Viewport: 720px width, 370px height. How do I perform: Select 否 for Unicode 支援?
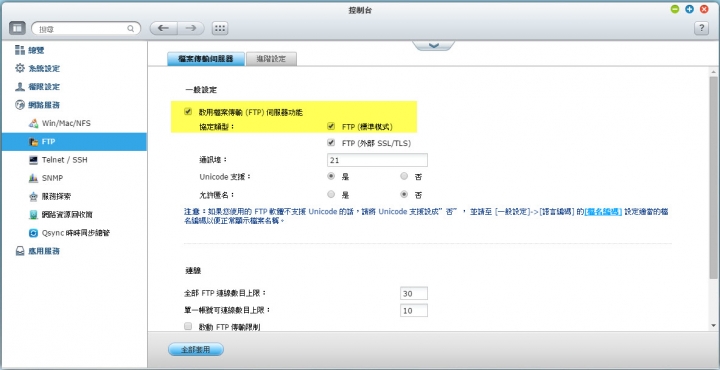click(x=404, y=176)
